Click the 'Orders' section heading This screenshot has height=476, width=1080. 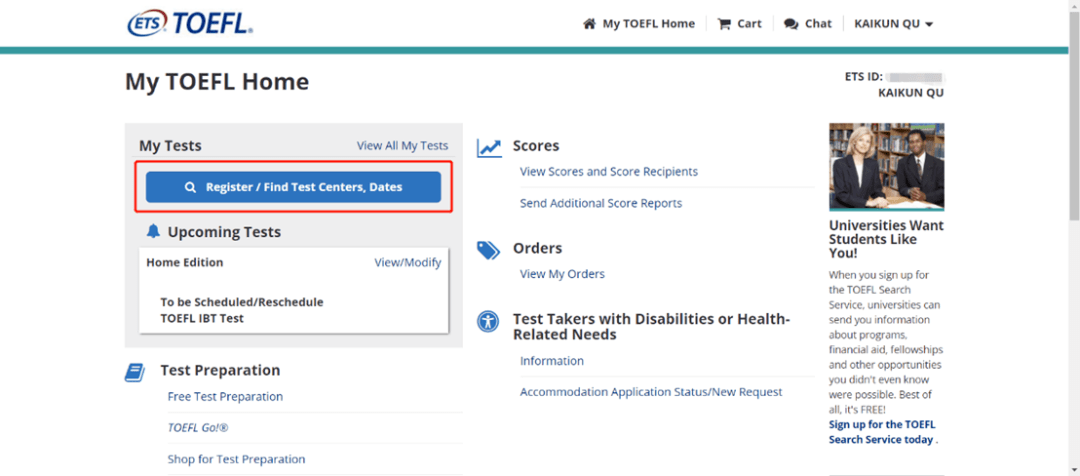click(537, 248)
